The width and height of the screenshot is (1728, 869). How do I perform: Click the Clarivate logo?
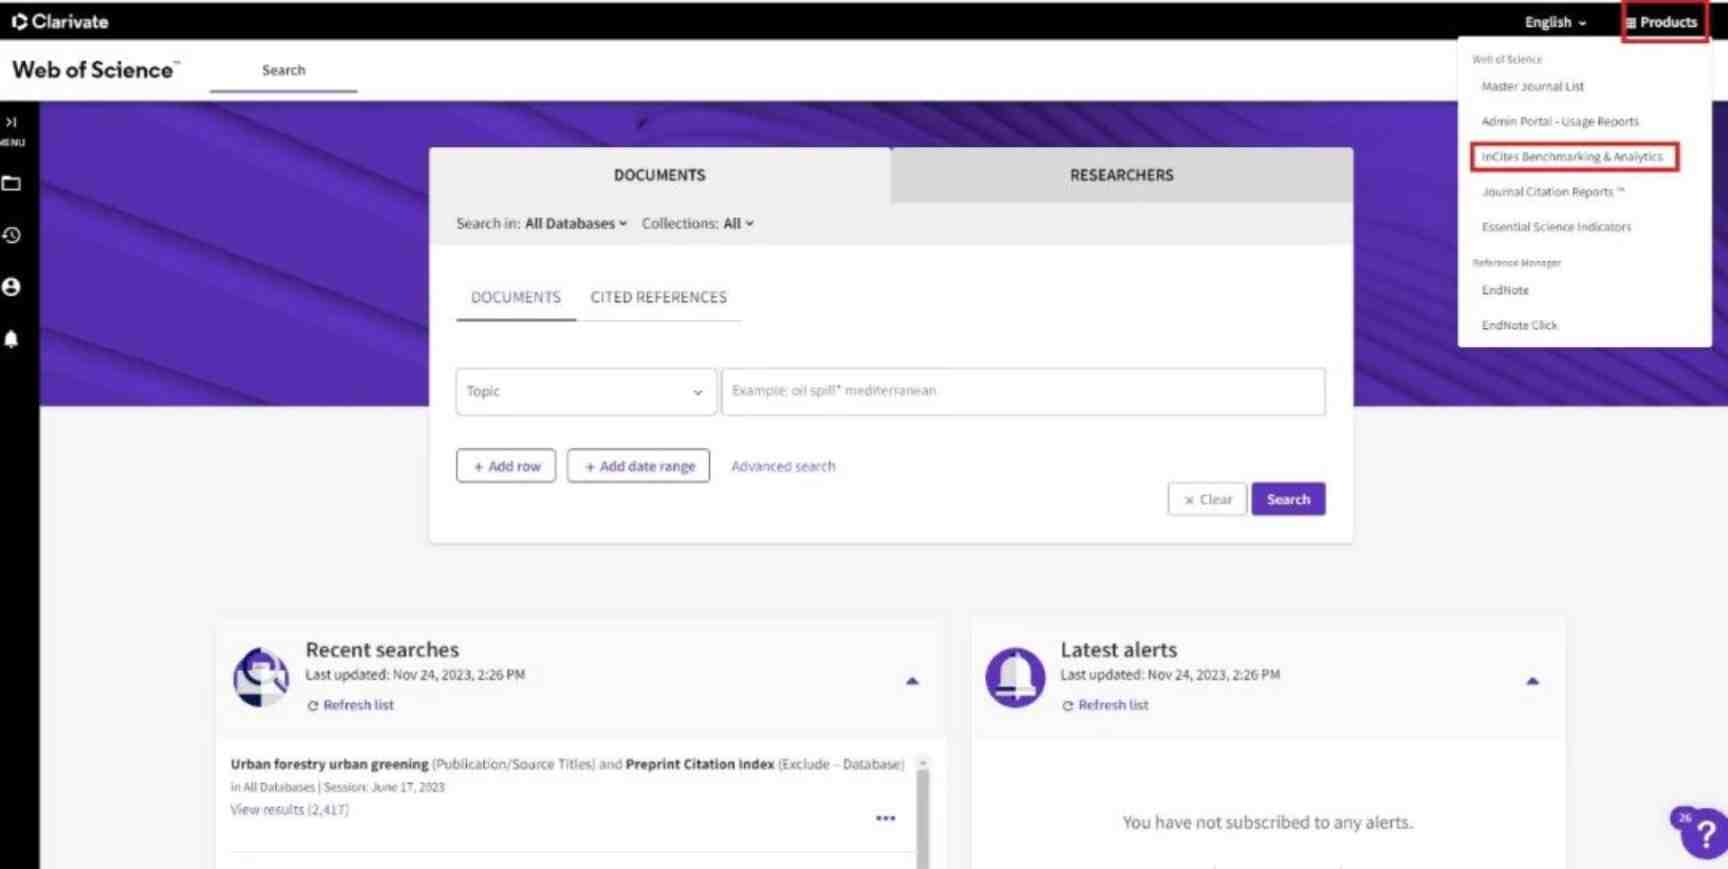[60, 21]
